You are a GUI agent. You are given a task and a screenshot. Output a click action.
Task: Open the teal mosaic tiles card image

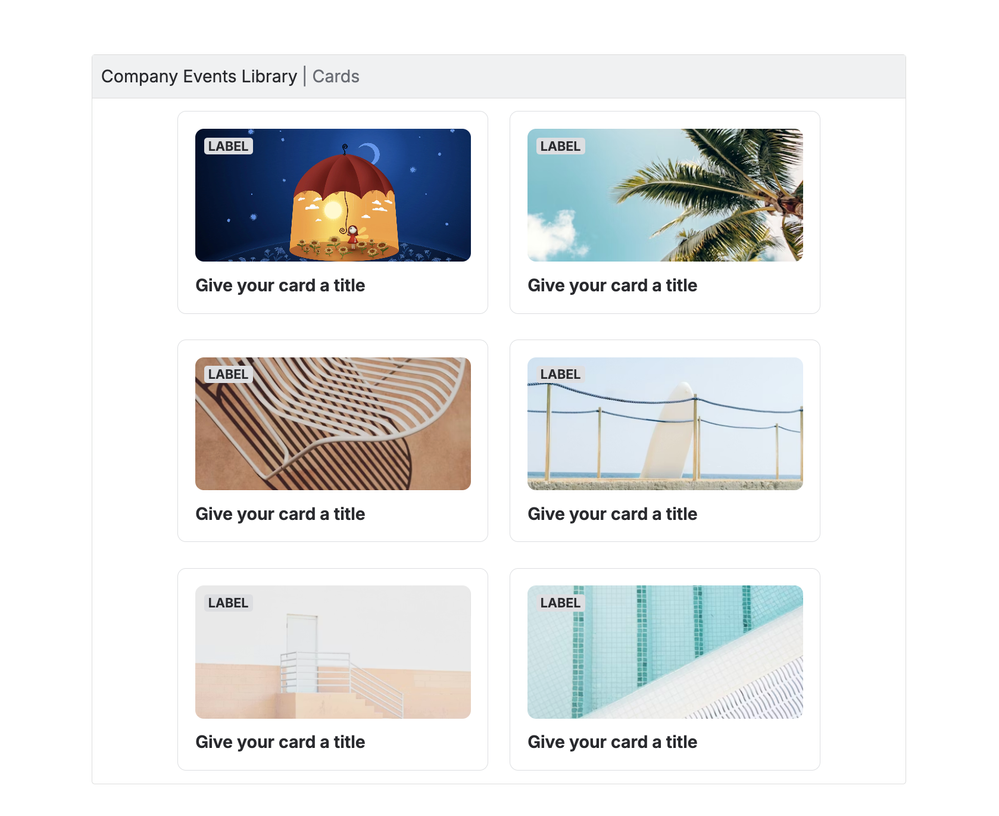[665, 652]
